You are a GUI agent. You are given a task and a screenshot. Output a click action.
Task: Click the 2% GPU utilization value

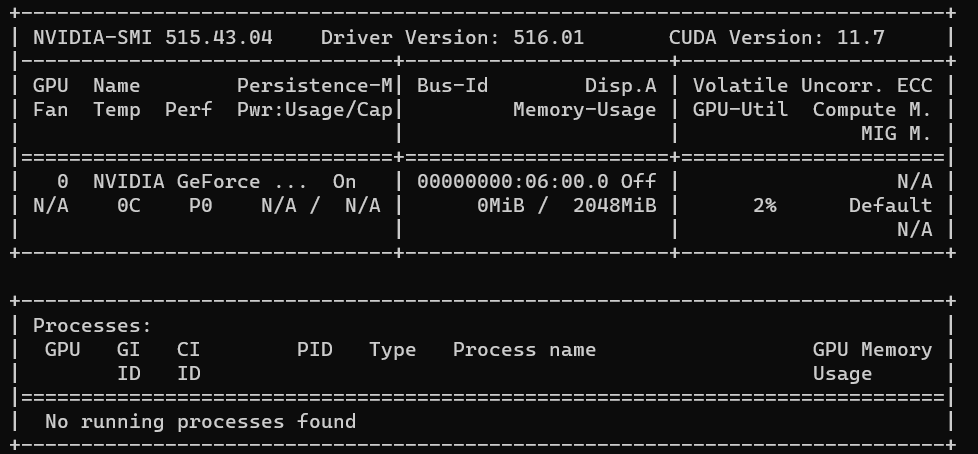765,205
